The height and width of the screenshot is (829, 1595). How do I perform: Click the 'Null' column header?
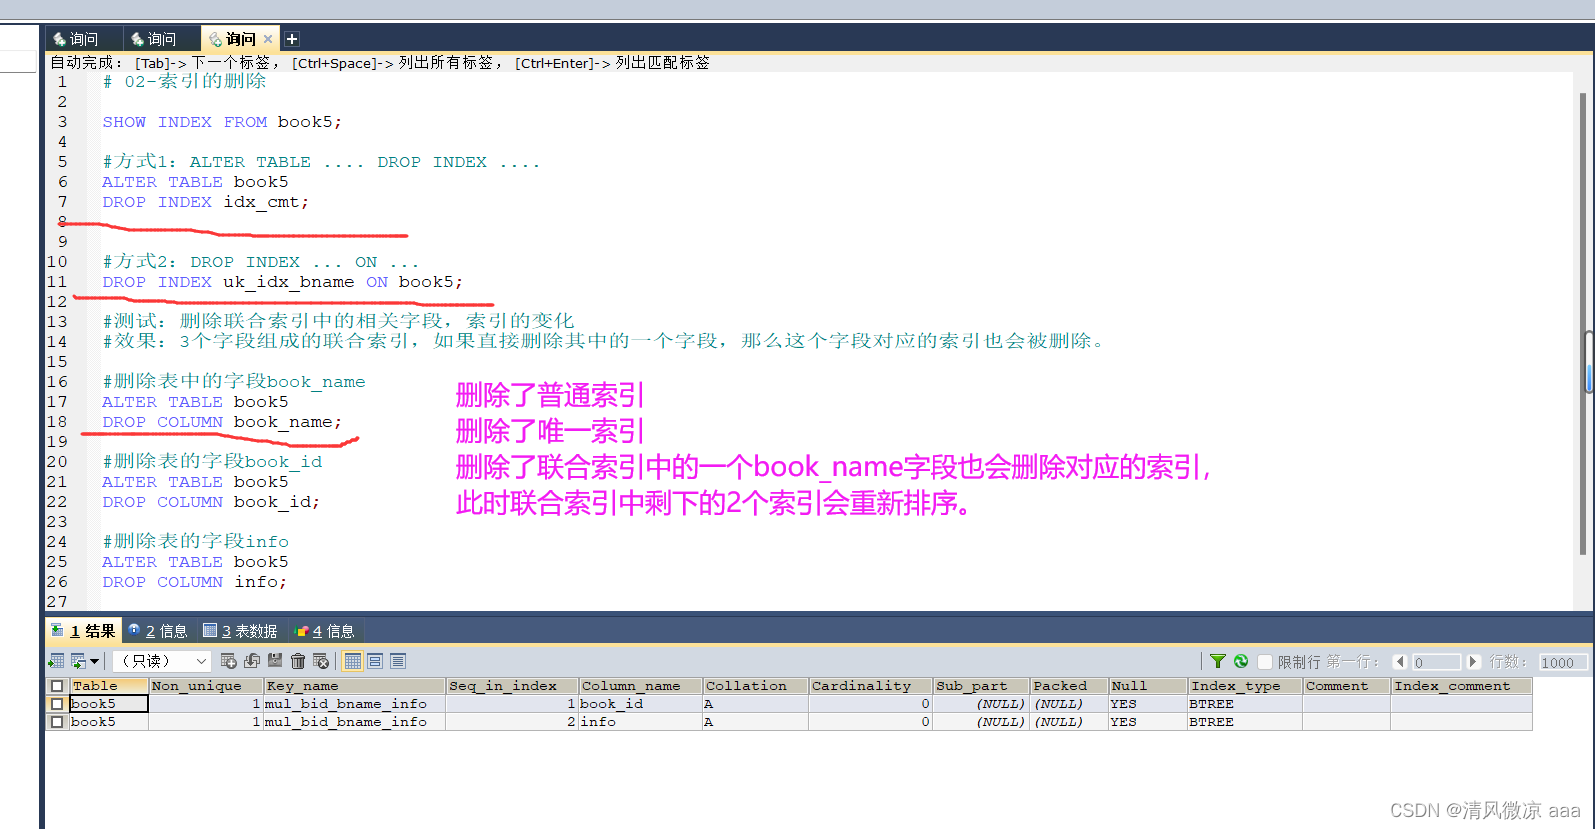[x=1148, y=686]
